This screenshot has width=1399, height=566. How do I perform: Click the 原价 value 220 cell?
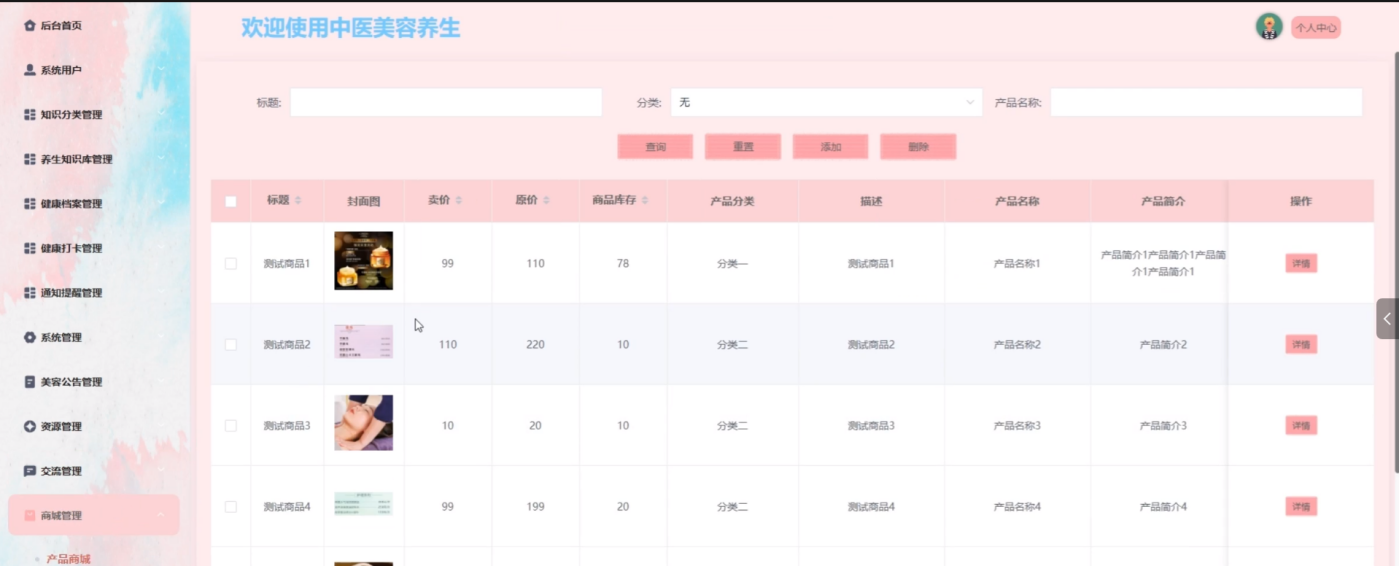535,345
